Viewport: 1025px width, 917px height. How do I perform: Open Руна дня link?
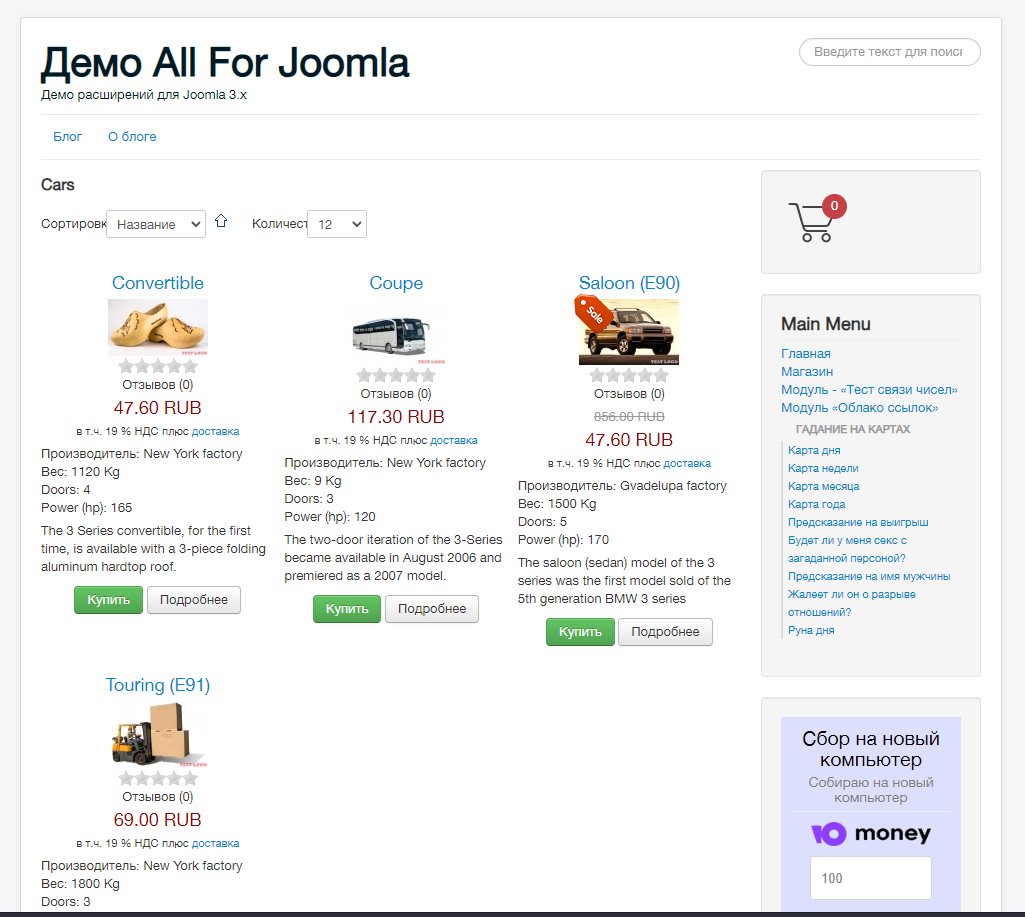coord(811,630)
